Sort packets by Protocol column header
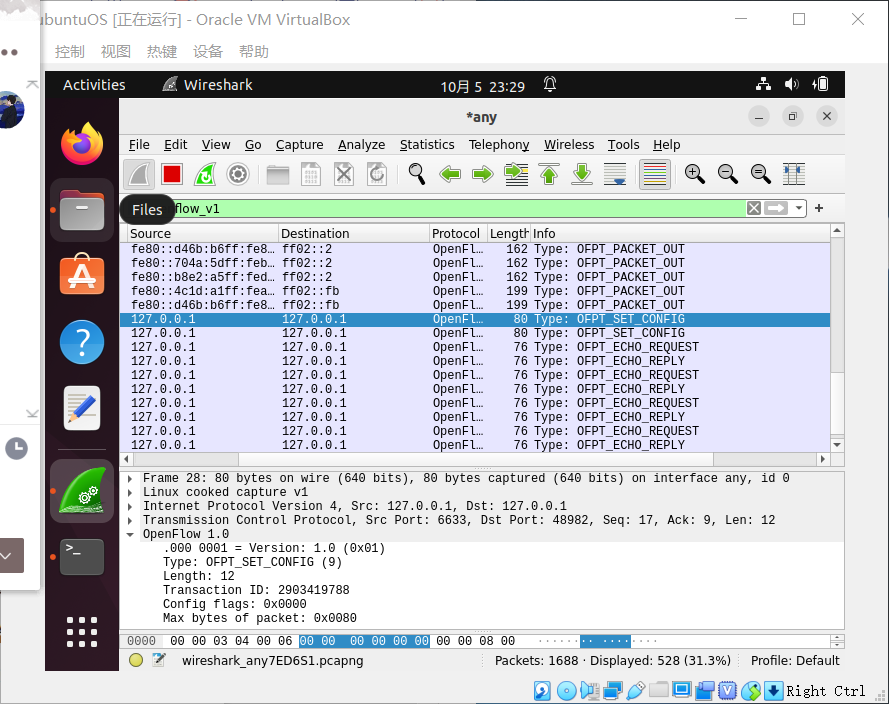This screenshot has width=889, height=704. pyautogui.click(x=458, y=234)
